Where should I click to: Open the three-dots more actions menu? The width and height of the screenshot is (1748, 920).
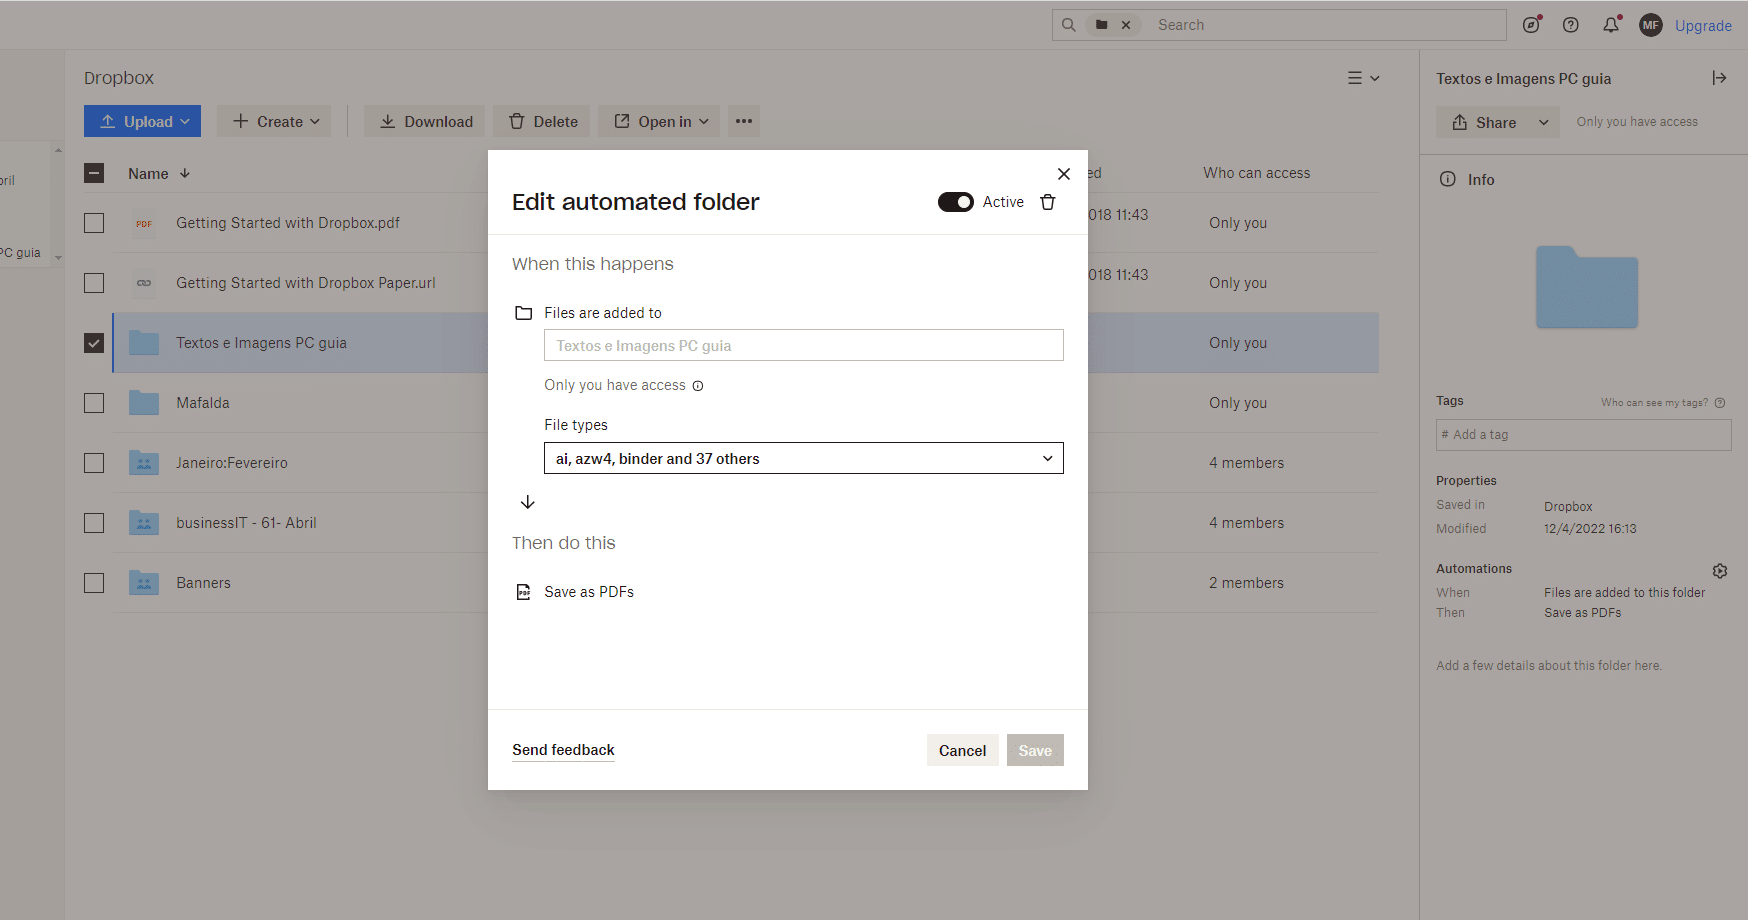tap(743, 122)
